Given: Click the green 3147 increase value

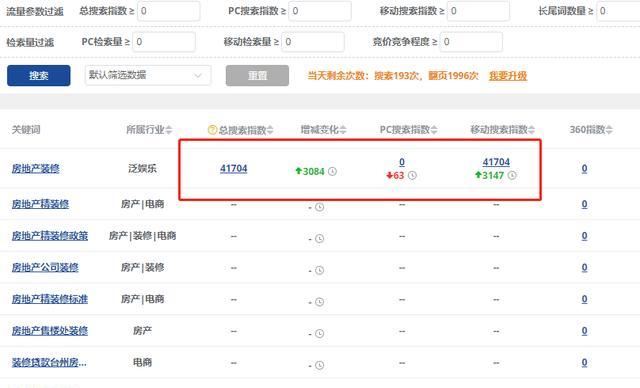Looking at the screenshot, I should (x=493, y=175).
